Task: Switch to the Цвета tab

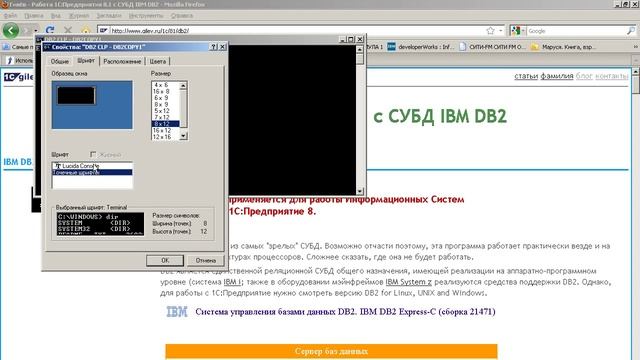Action: pyautogui.click(x=158, y=62)
